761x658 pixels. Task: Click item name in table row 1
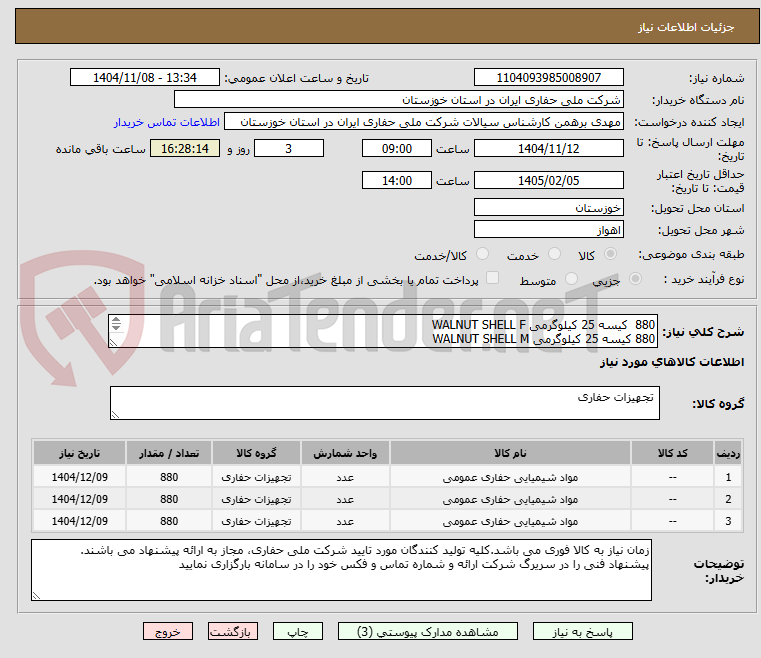(510, 477)
